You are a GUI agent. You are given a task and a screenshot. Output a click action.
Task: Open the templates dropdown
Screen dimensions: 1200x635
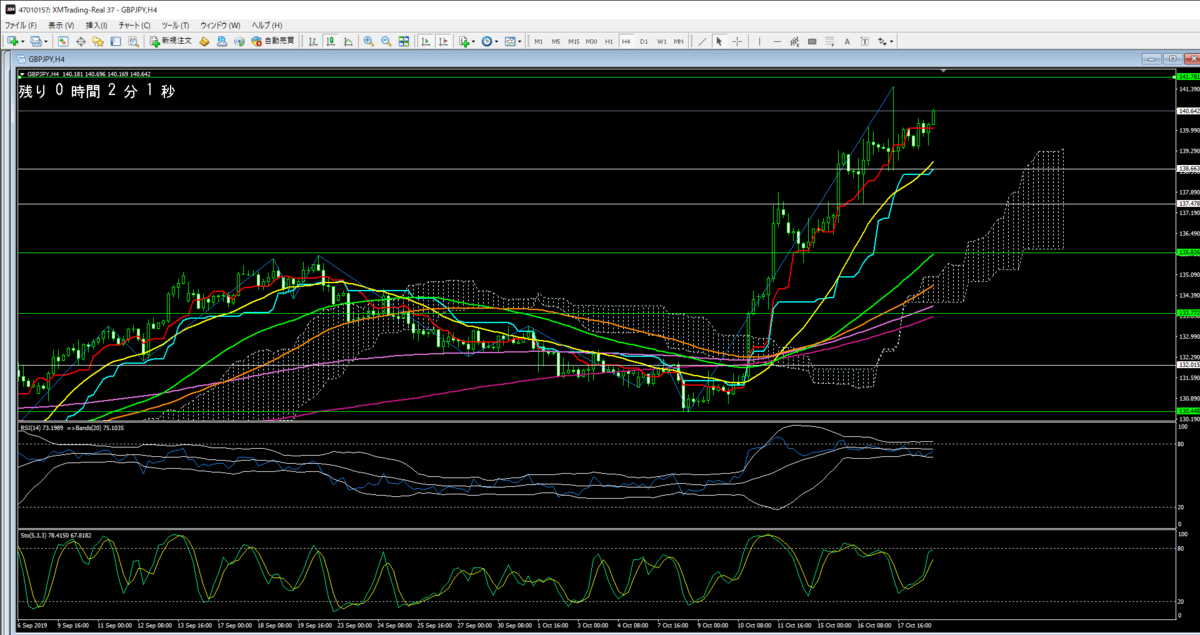click(x=513, y=41)
